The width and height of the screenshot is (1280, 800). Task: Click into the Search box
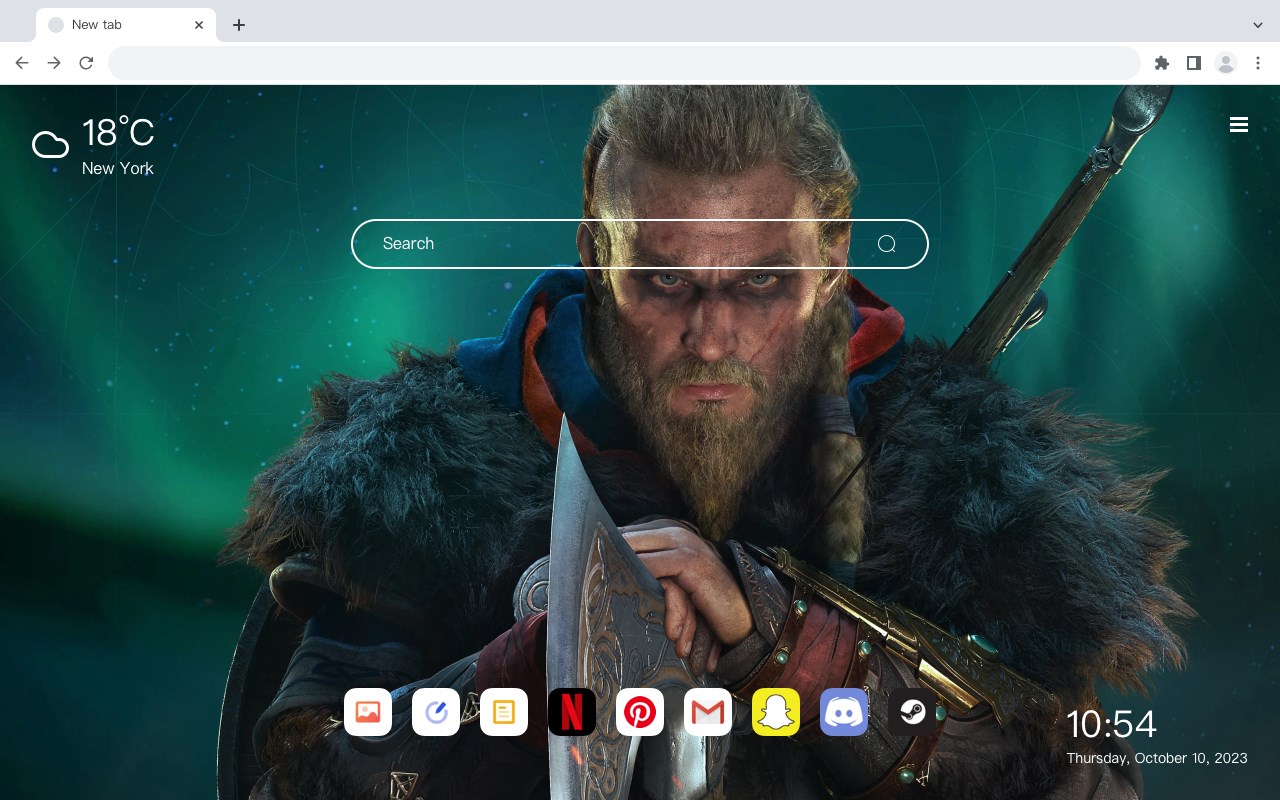(640, 244)
